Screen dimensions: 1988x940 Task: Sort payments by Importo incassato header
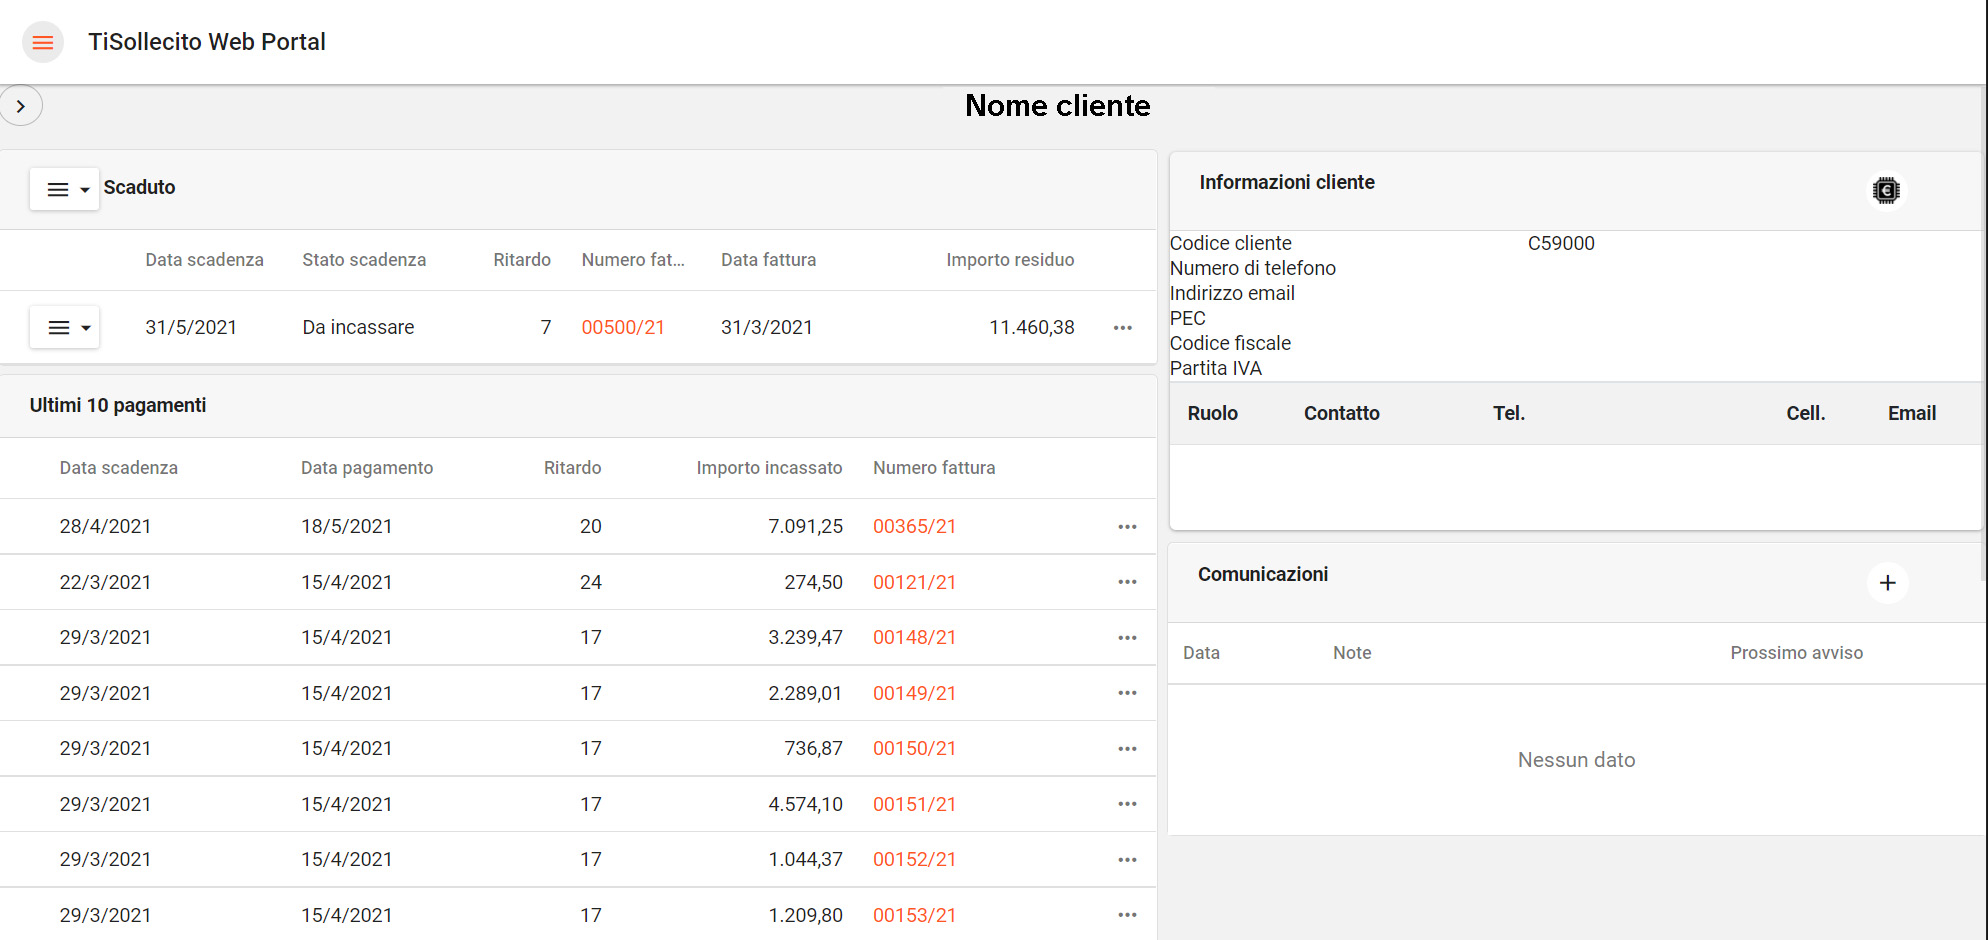769,468
